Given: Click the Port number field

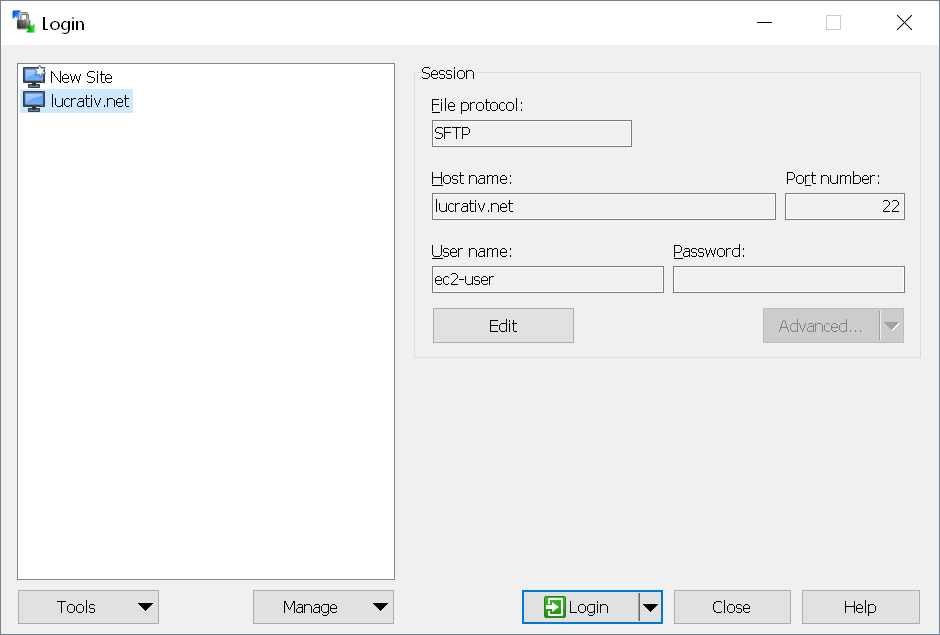Looking at the screenshot, I should (845, 206).
